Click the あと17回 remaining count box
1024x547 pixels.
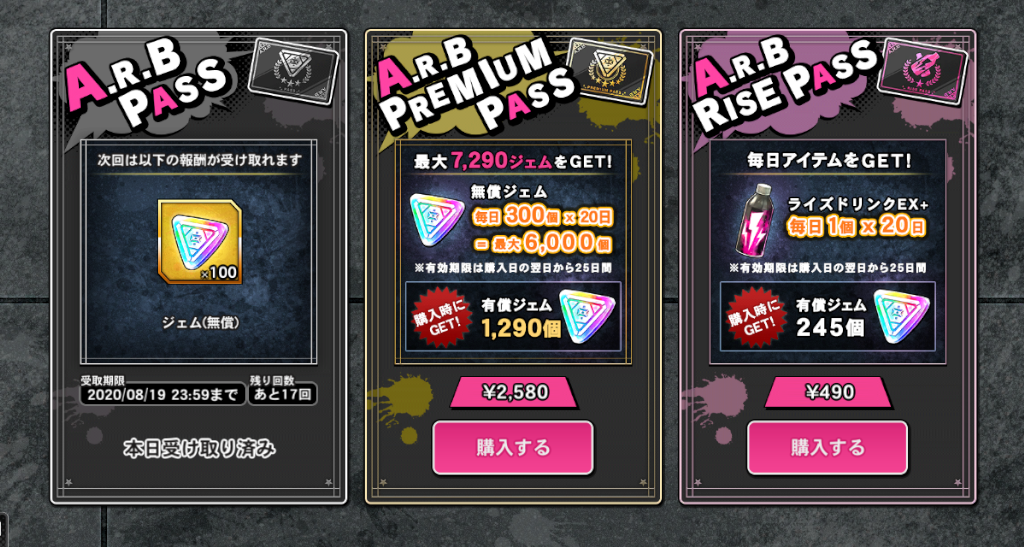(282, 394)
